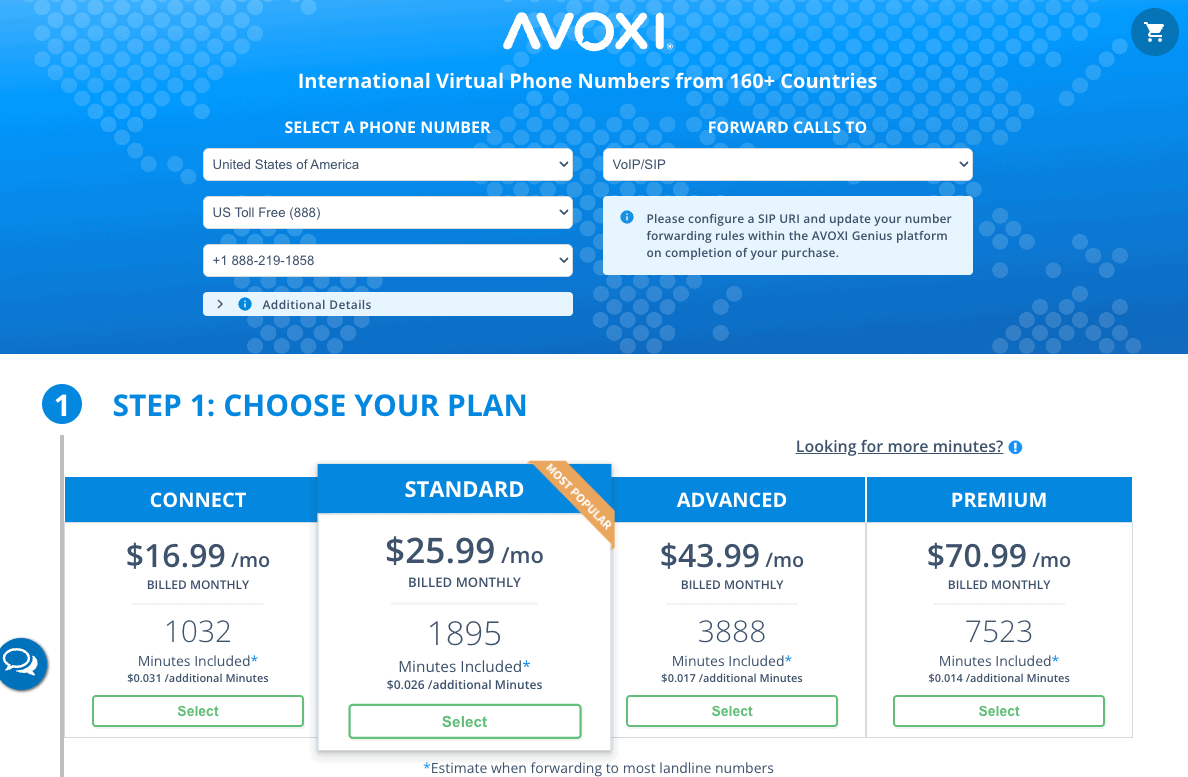Open the +1 888-219-1858 phone number dropdown
The width and height of the screenshot is (1188, 777).
coord(388,260)
